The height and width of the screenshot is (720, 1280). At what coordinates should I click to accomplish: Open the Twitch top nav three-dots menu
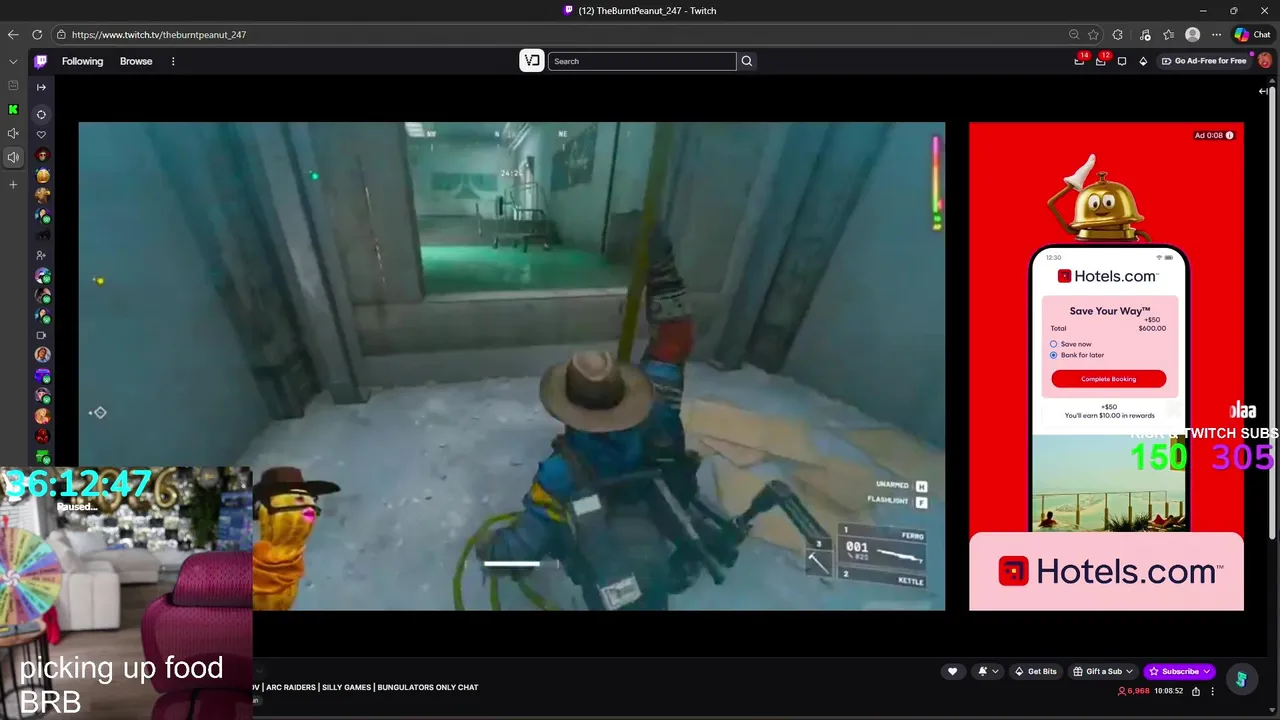pos(173,61)
